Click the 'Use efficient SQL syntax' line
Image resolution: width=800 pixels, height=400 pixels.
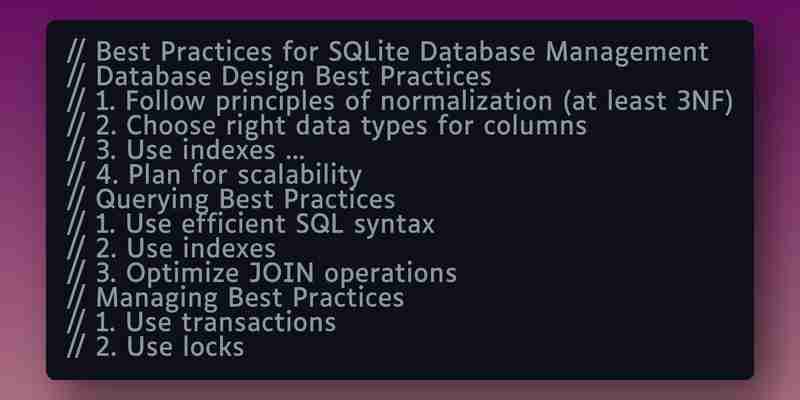(x=251, y=224)
